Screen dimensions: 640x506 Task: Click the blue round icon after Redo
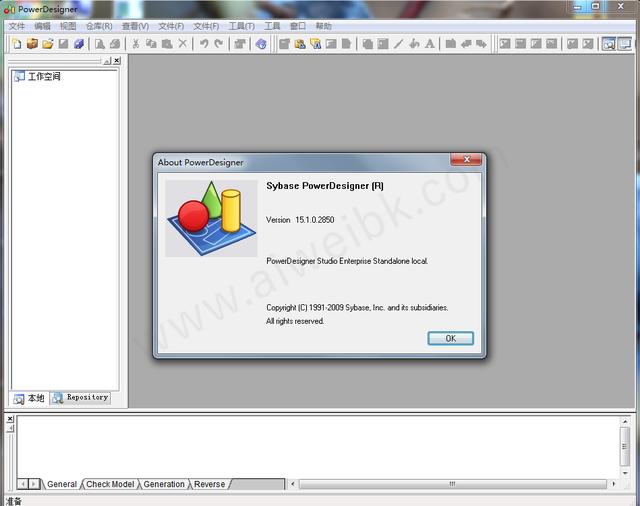tap(261, 44)
